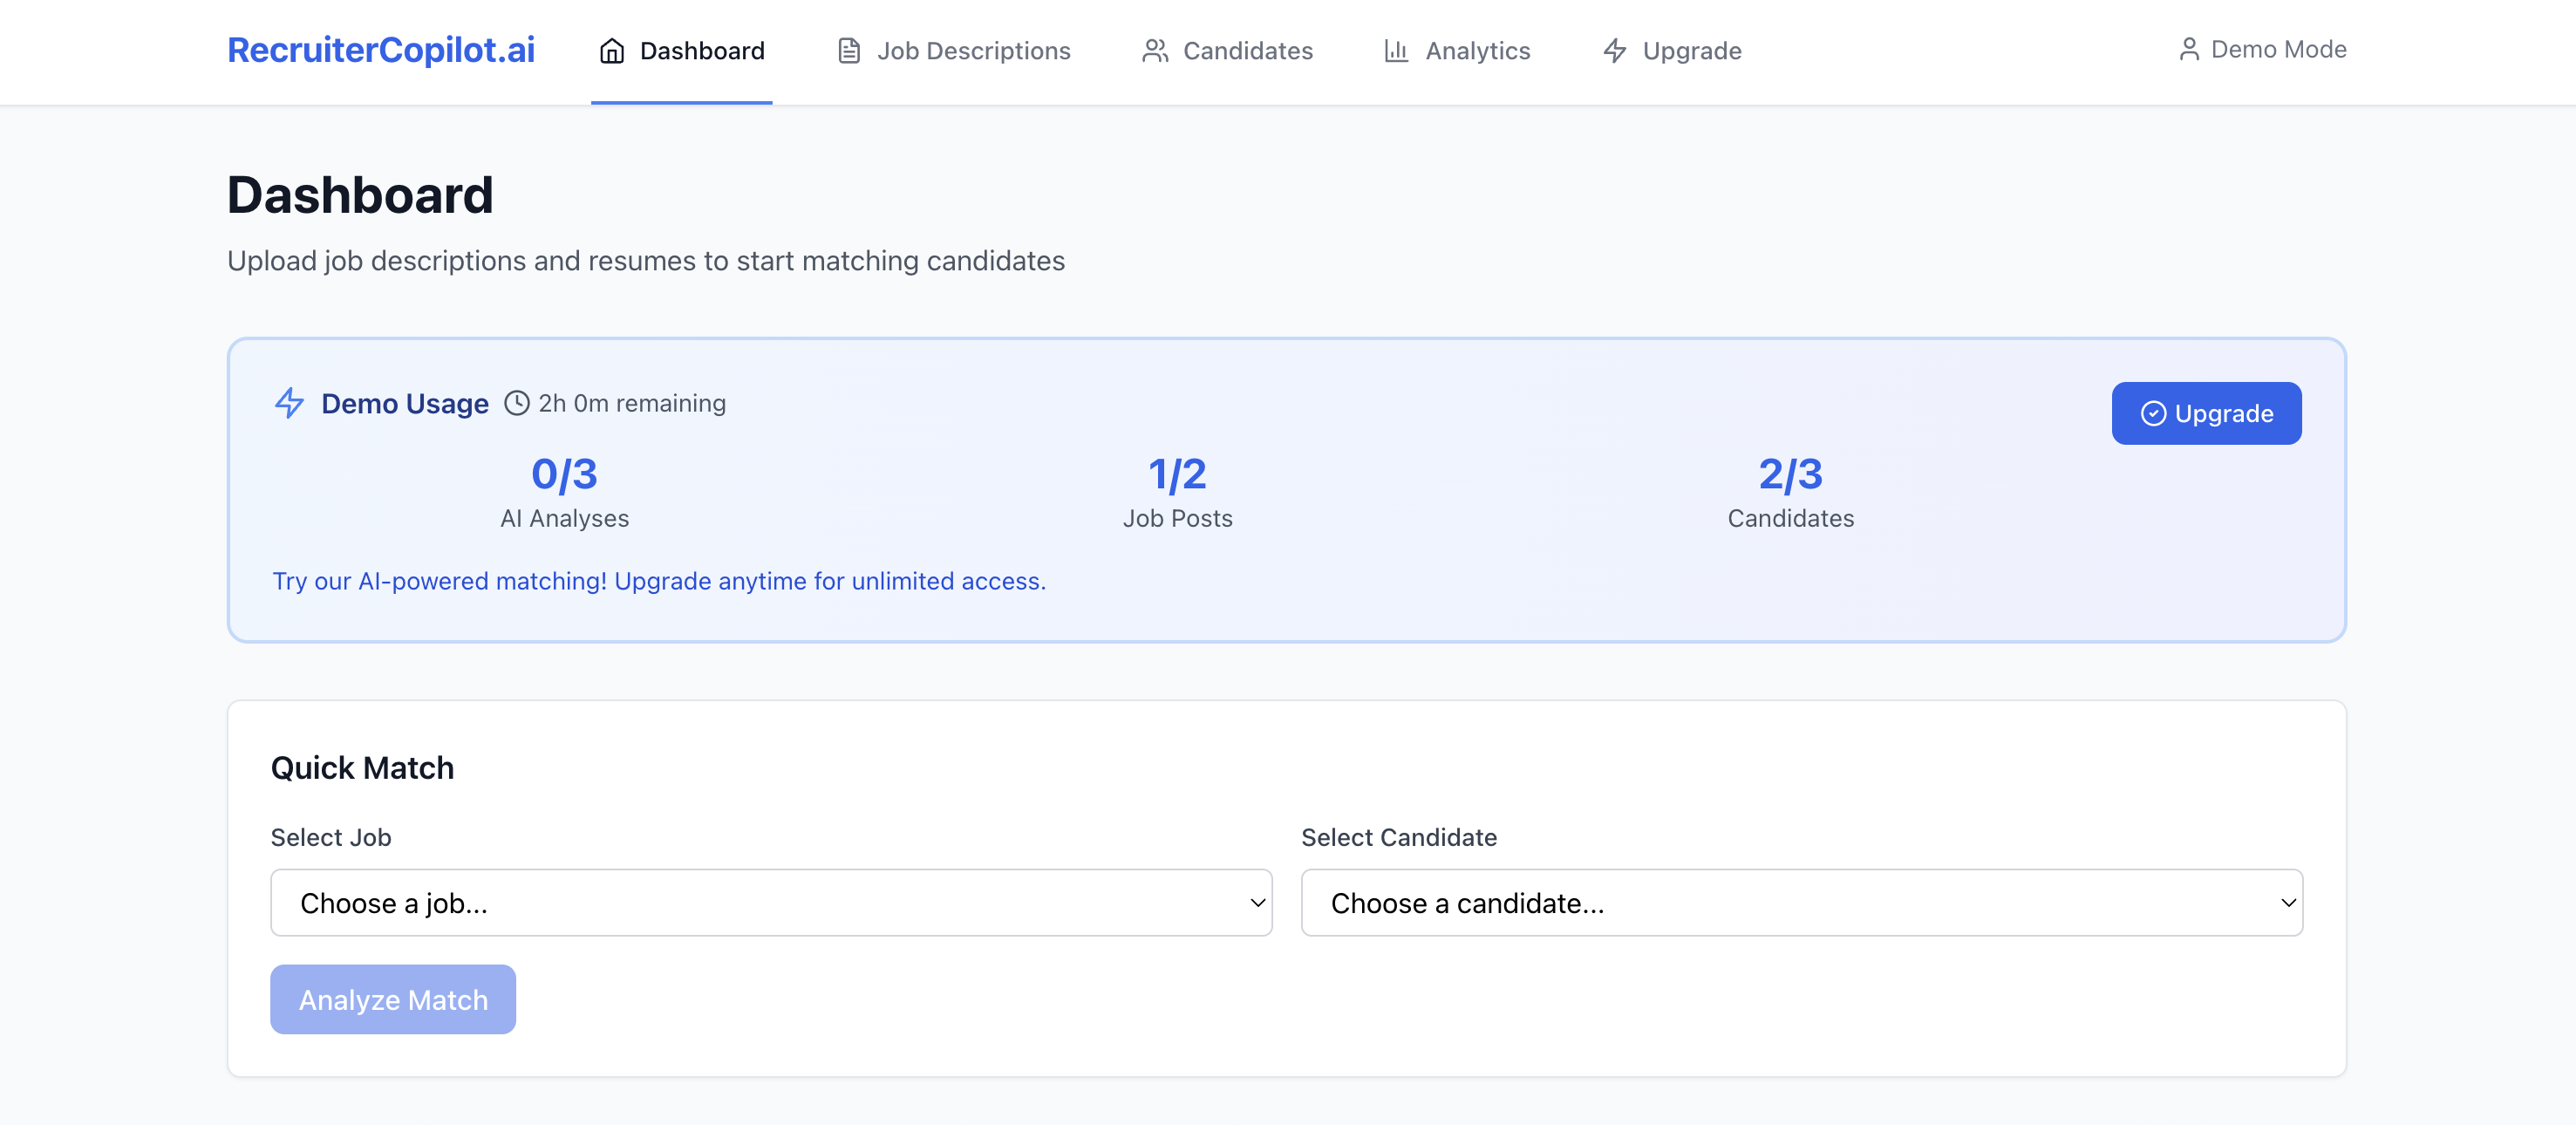
Task: Click the home icon beside Dashboard
Action: pos(611,51)
